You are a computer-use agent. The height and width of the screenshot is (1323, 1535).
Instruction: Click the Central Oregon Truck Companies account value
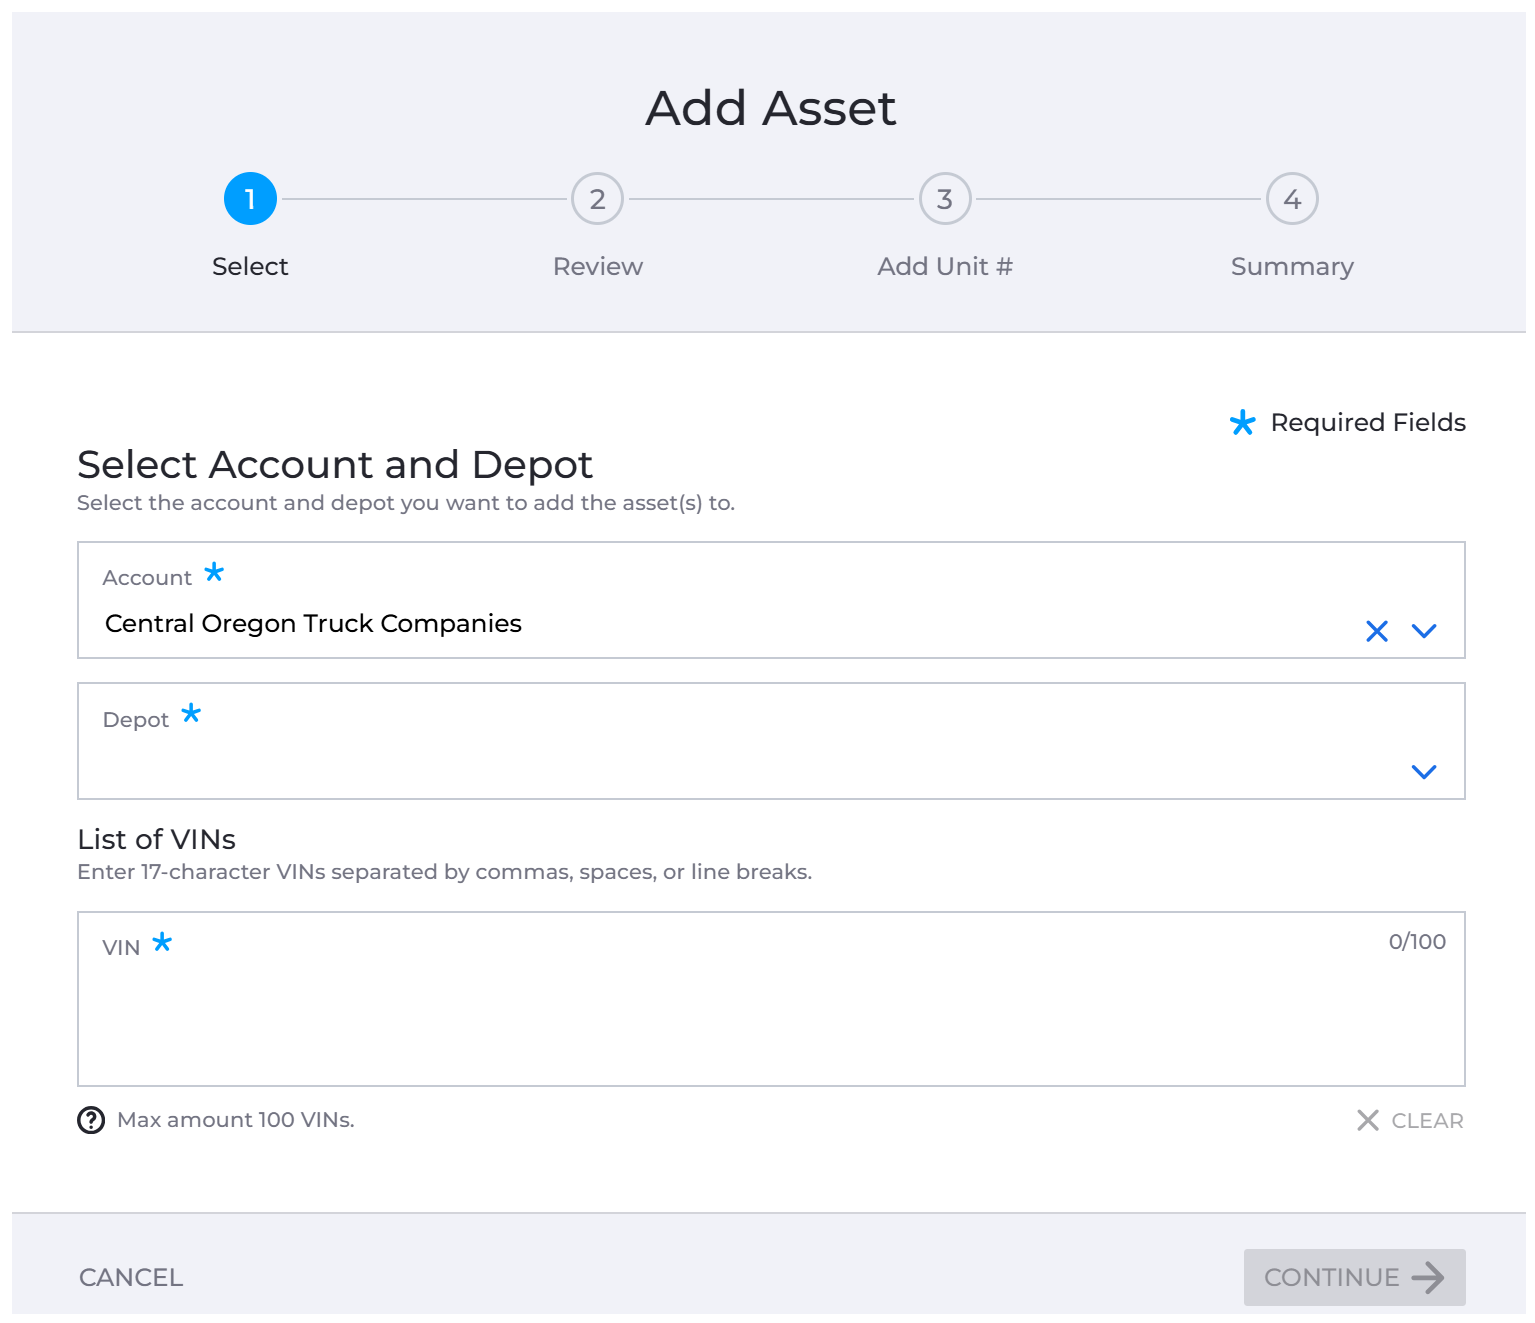pyautogui.click(x=313, y=624)
